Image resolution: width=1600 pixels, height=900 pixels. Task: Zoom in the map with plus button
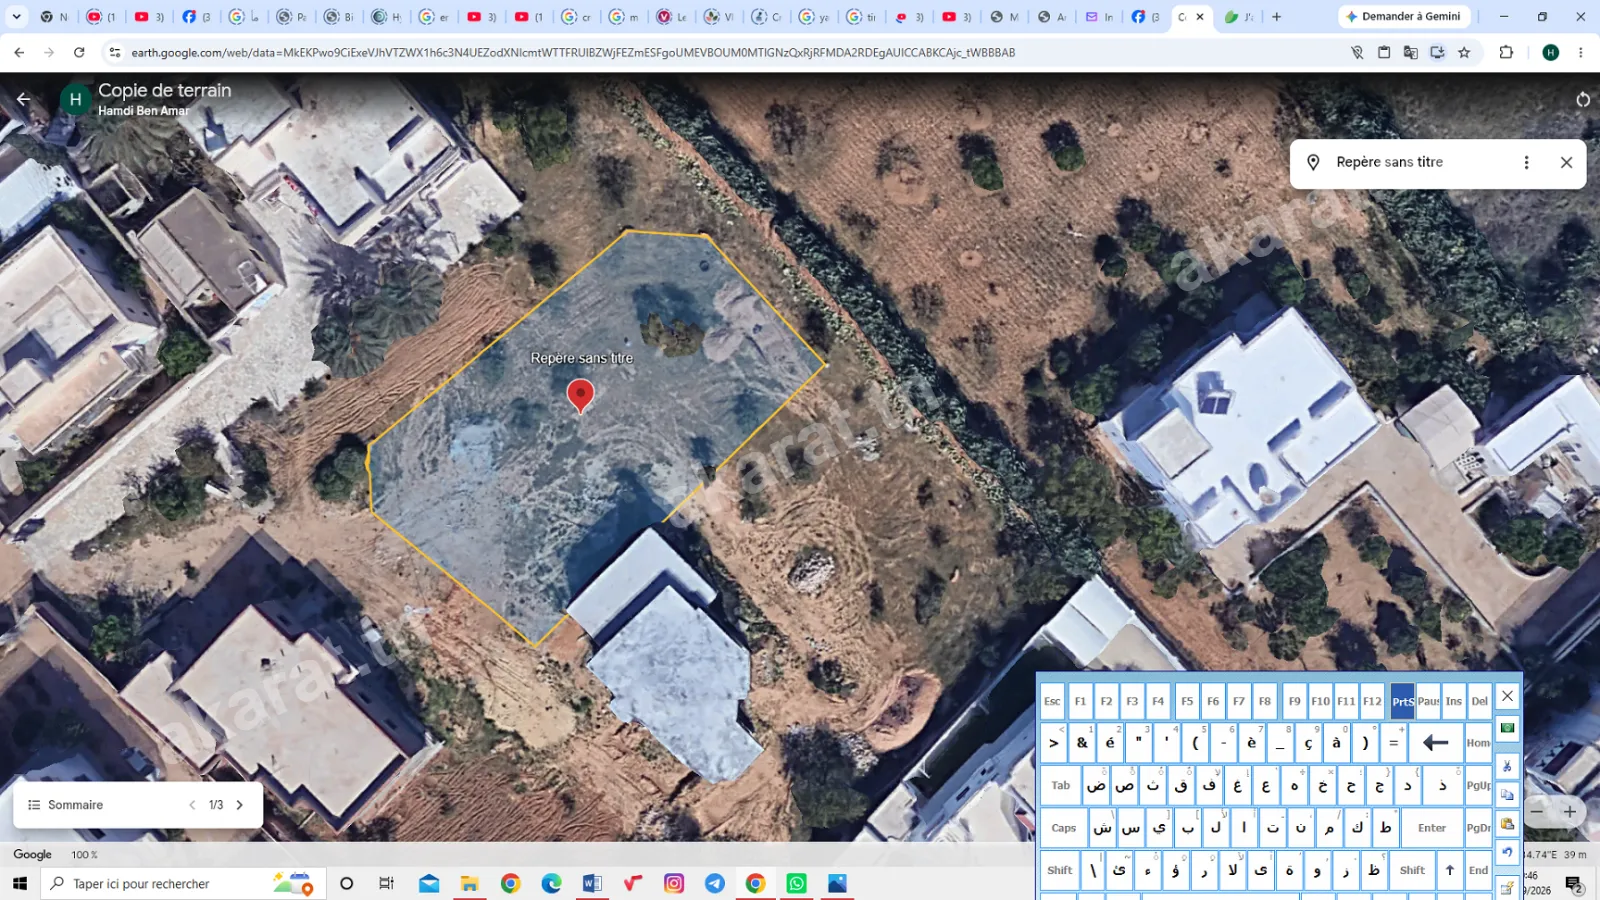click(x=1570, y=812)
